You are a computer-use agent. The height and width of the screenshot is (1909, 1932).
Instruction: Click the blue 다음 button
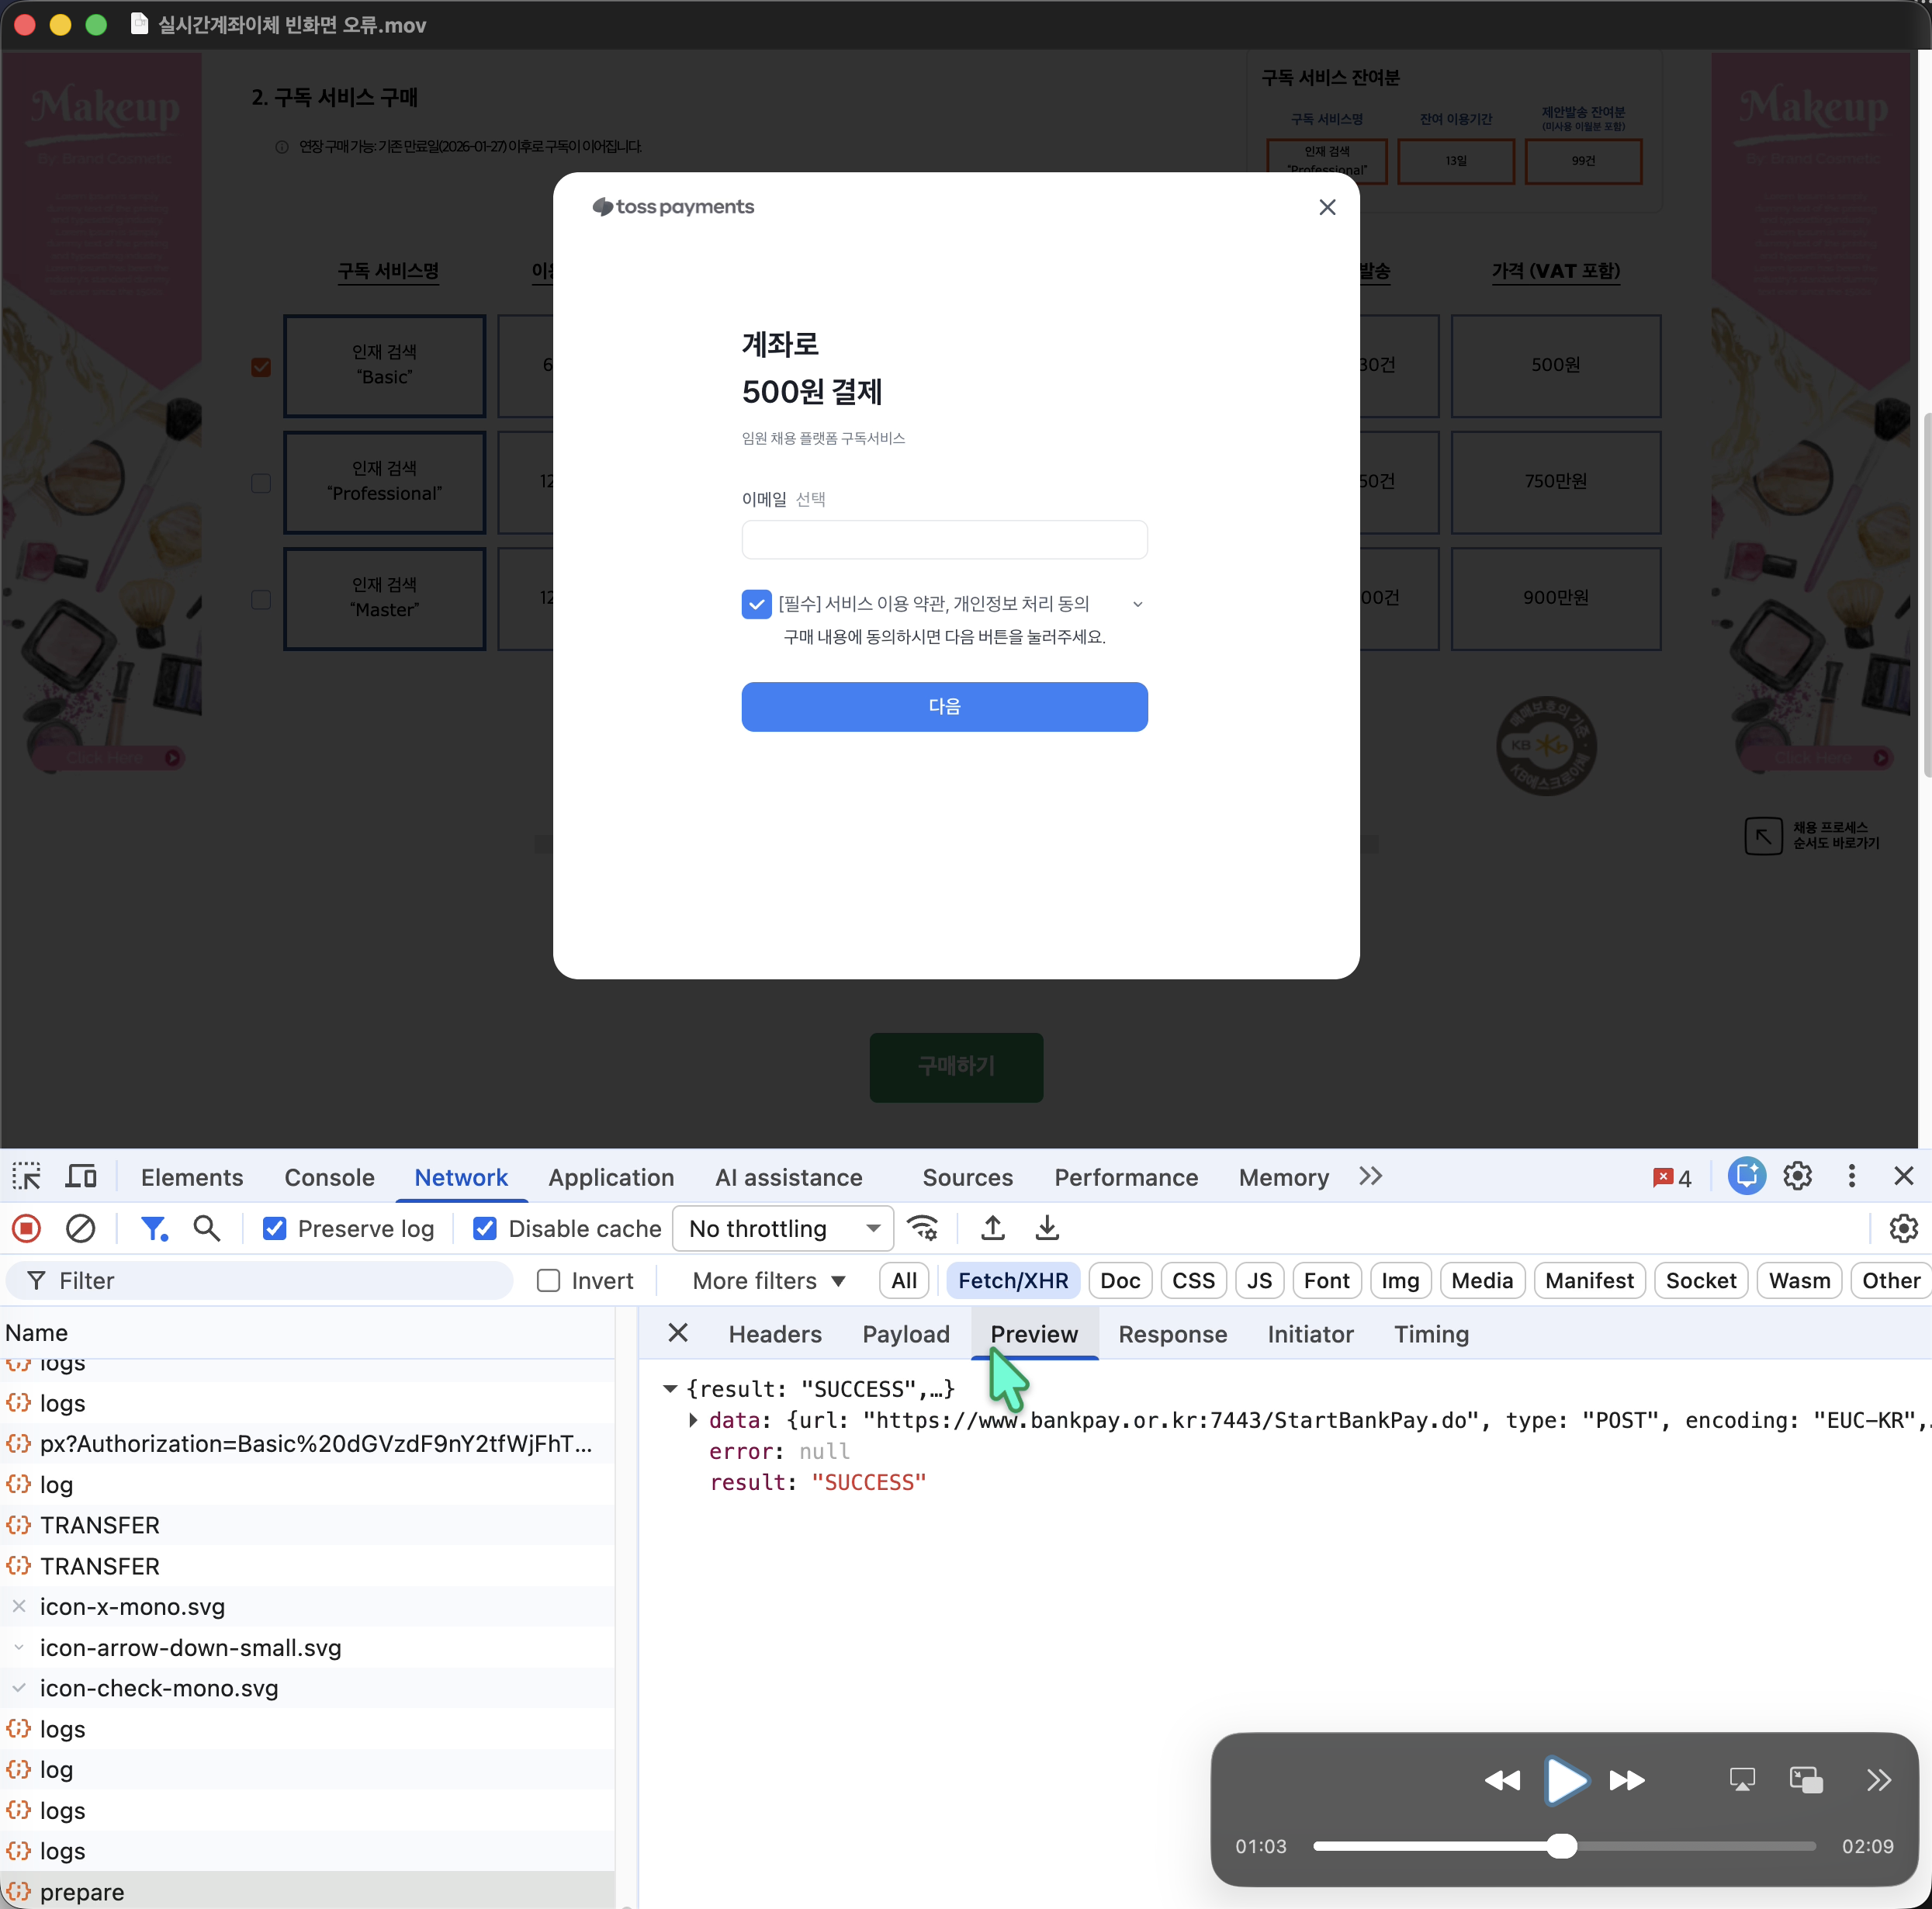click(944, 707)
